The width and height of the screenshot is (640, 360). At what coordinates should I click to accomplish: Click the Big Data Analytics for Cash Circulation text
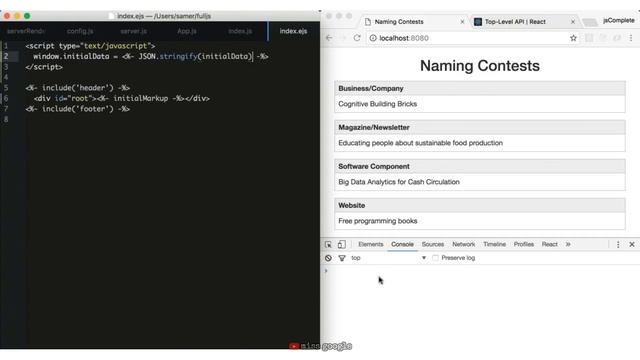click(x=399, y=182)
